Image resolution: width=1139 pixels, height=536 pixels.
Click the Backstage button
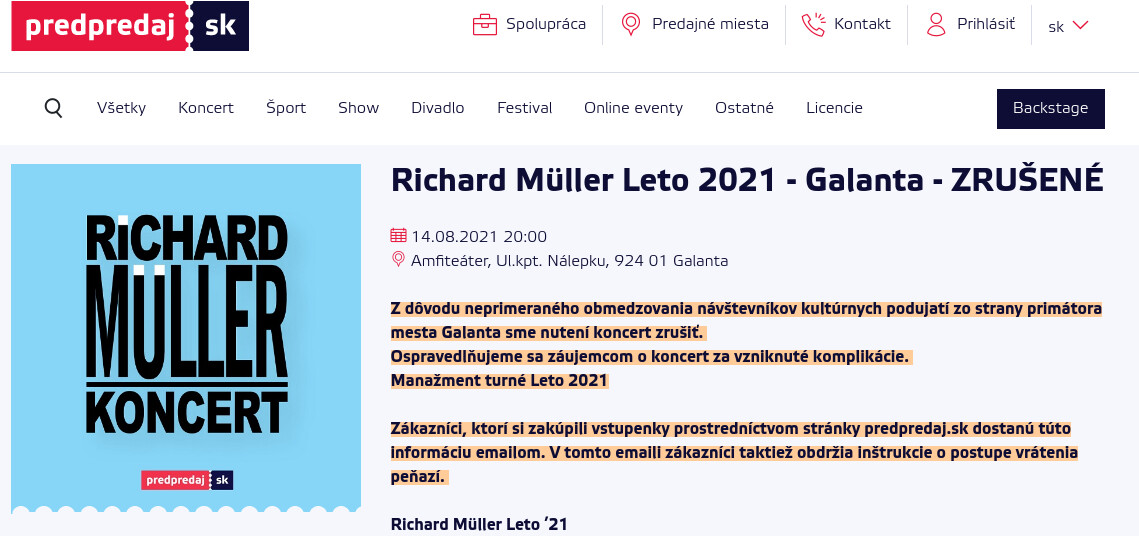1050,108
